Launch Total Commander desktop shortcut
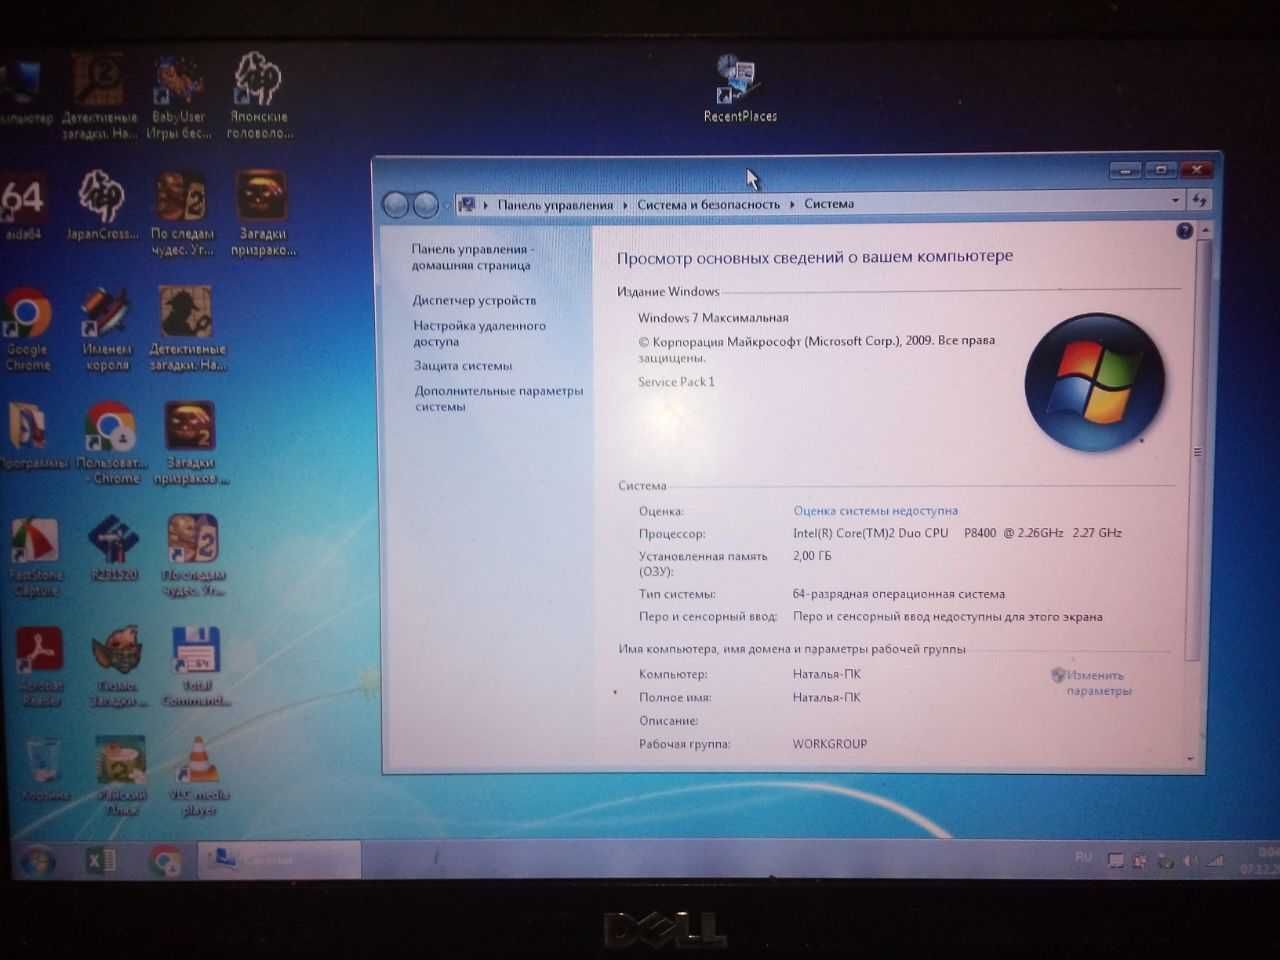This screenshot has height=960, width=1280. tap(196, 667)
